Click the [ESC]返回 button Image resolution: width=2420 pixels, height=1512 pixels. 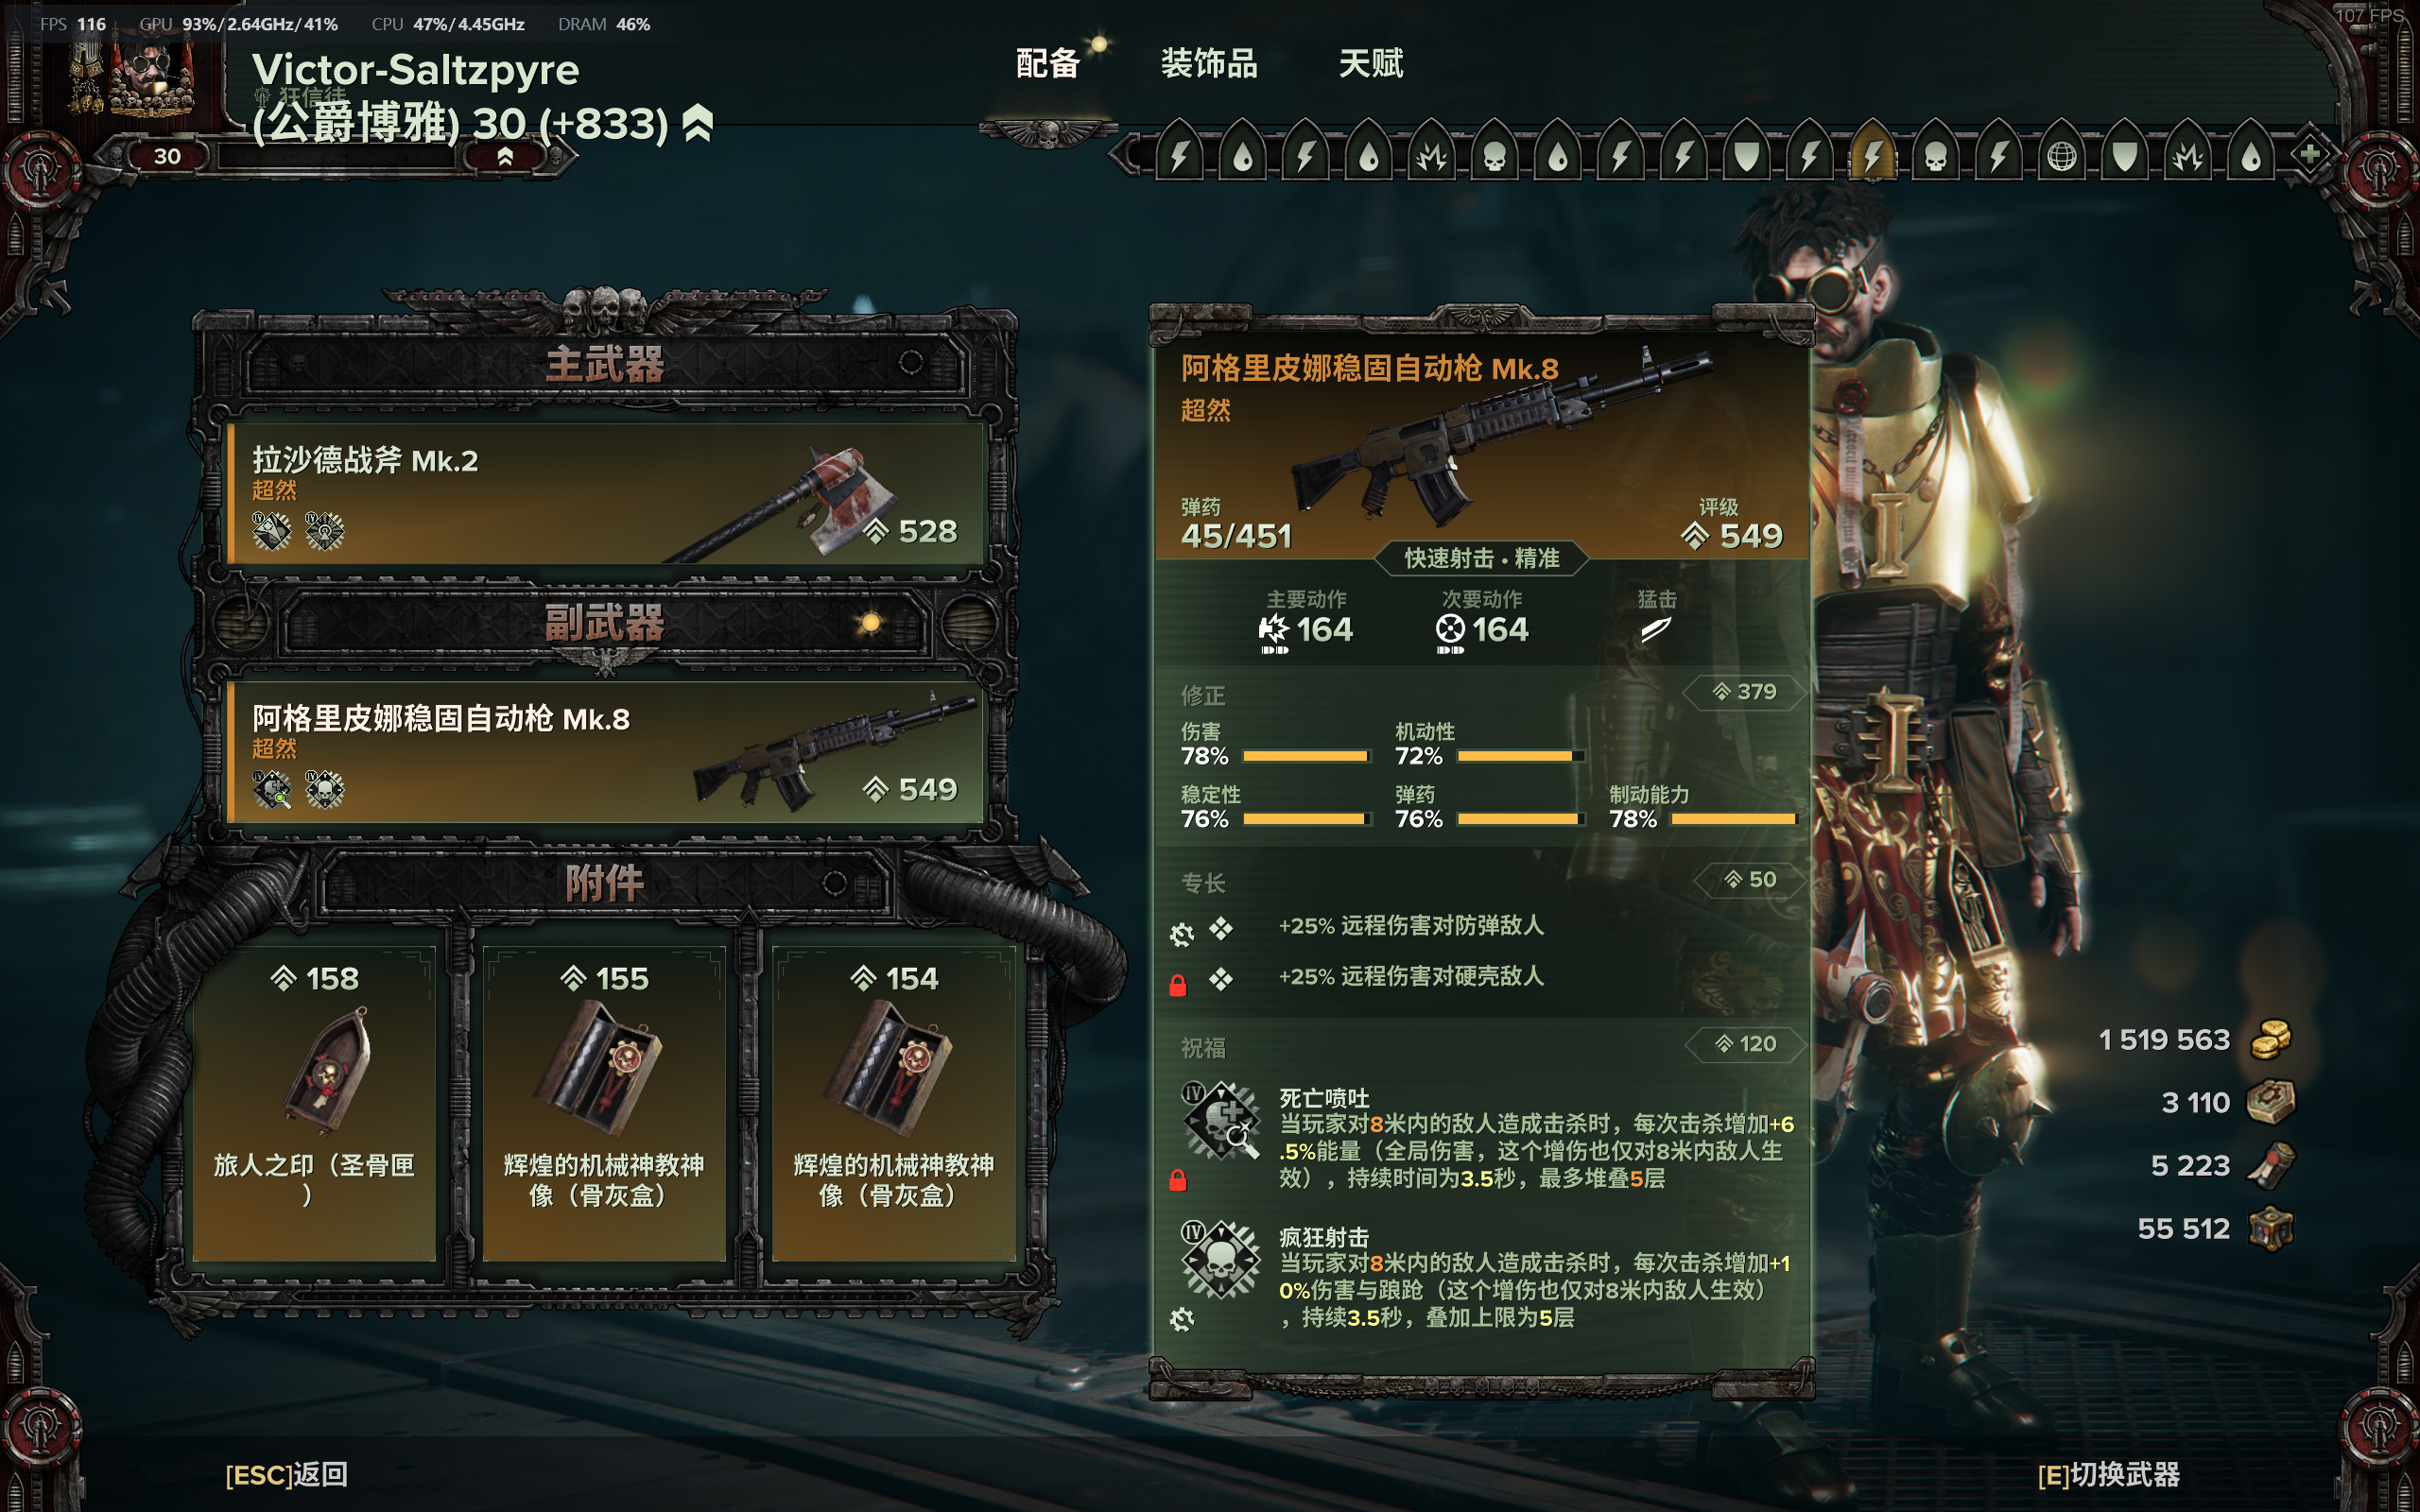click(x=286, y=1475)
